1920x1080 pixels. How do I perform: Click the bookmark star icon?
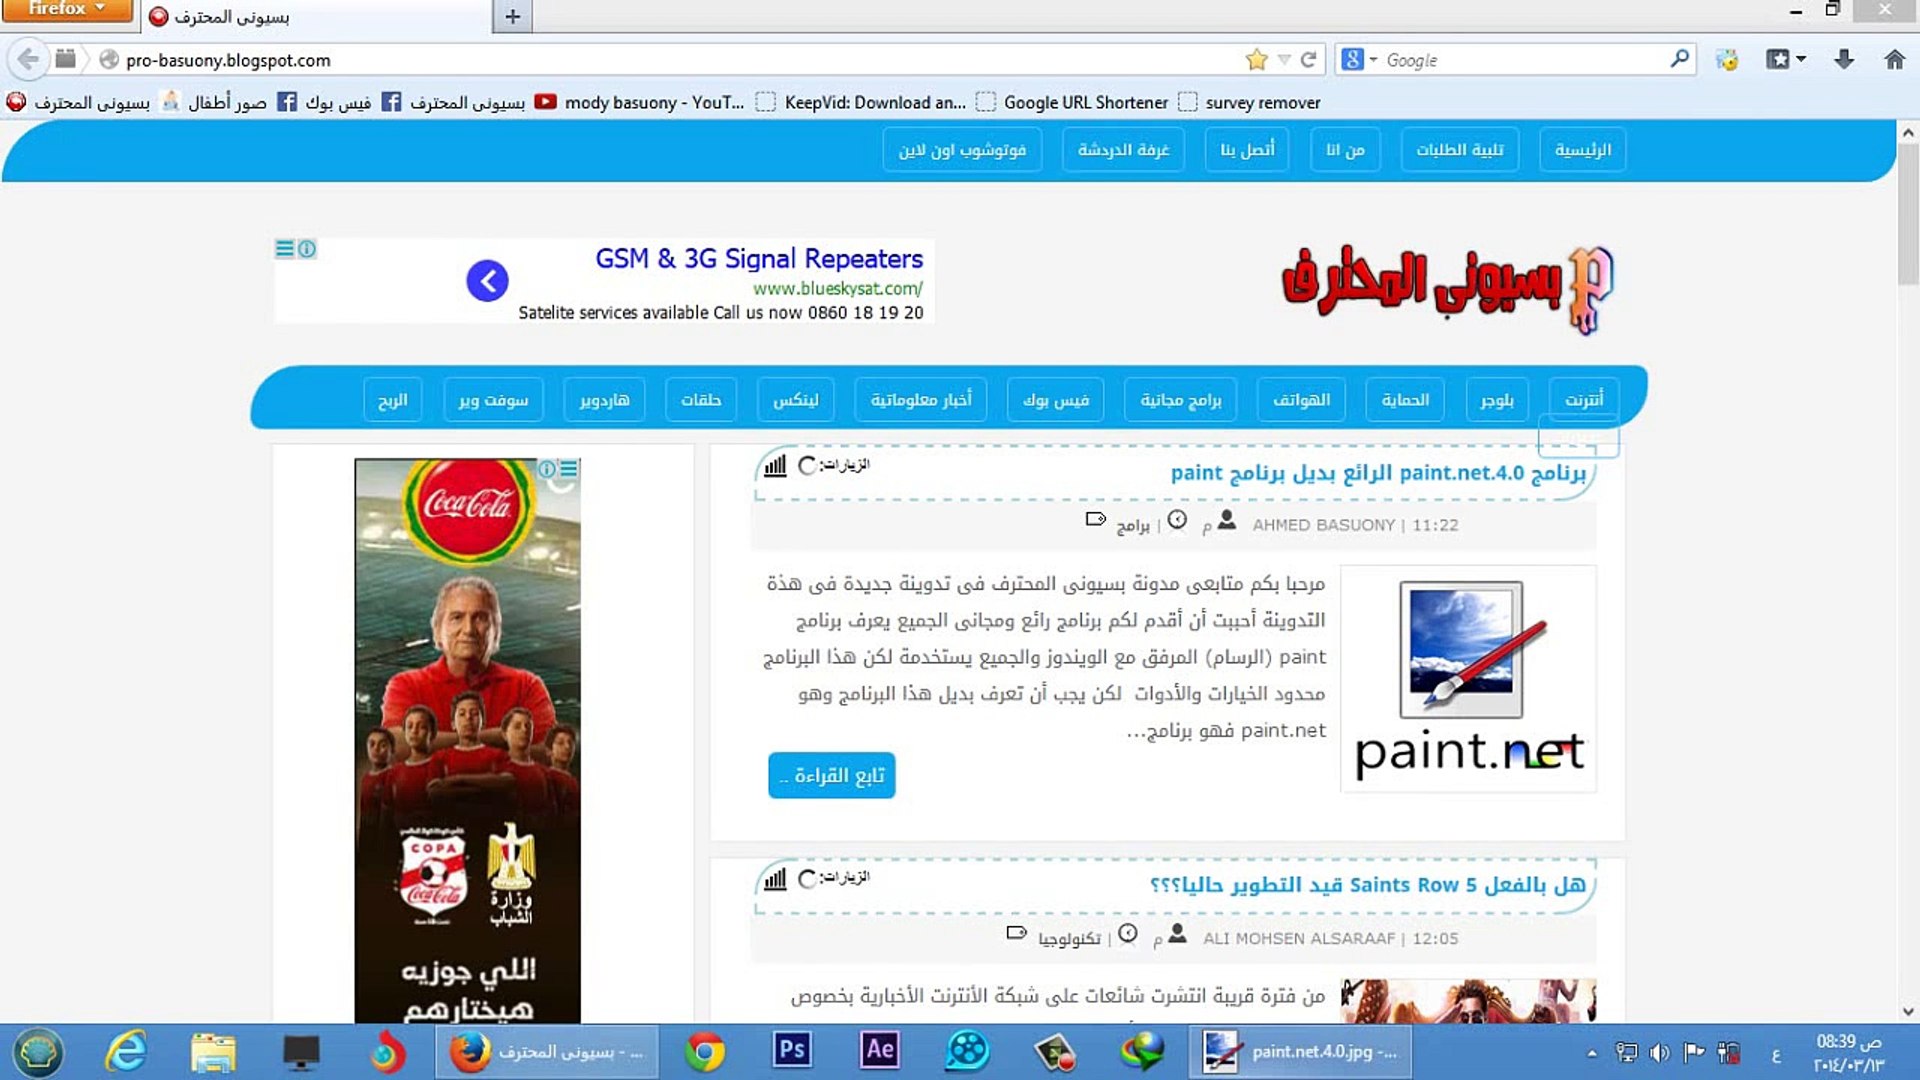(x=1256, y=60)
